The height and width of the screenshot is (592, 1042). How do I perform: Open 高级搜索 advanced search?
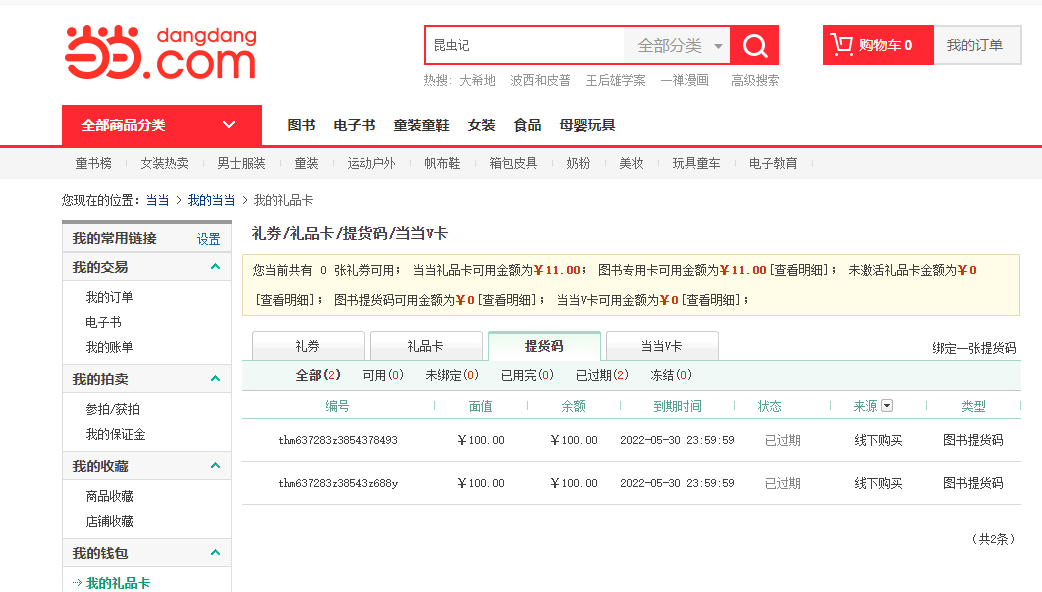click(755, 80)
